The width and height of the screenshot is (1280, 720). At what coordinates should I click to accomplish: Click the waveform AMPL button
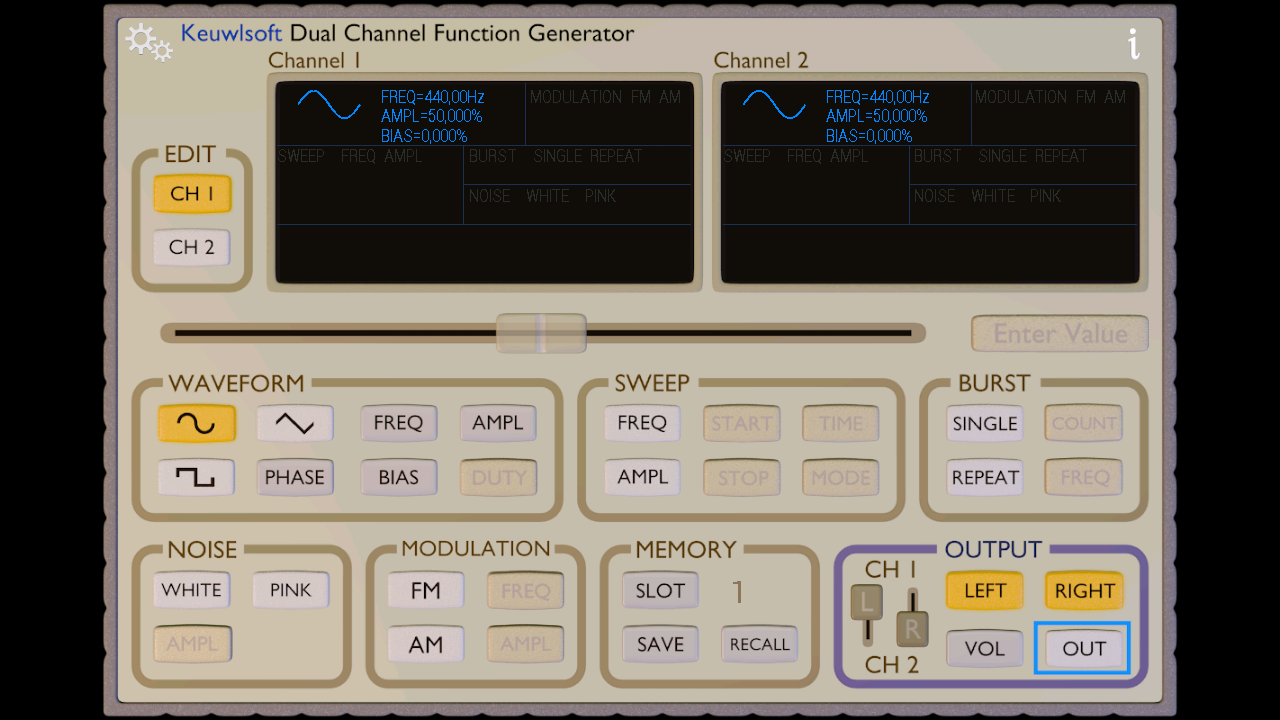(x=498, y=423)
